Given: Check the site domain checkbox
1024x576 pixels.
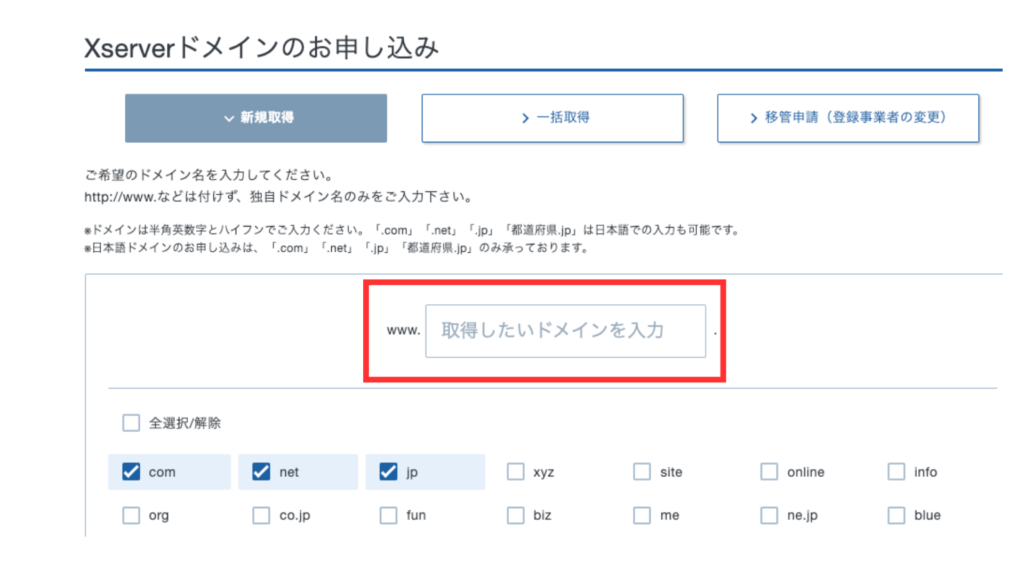Looking at the screenshot, I should tap(642, 472).
